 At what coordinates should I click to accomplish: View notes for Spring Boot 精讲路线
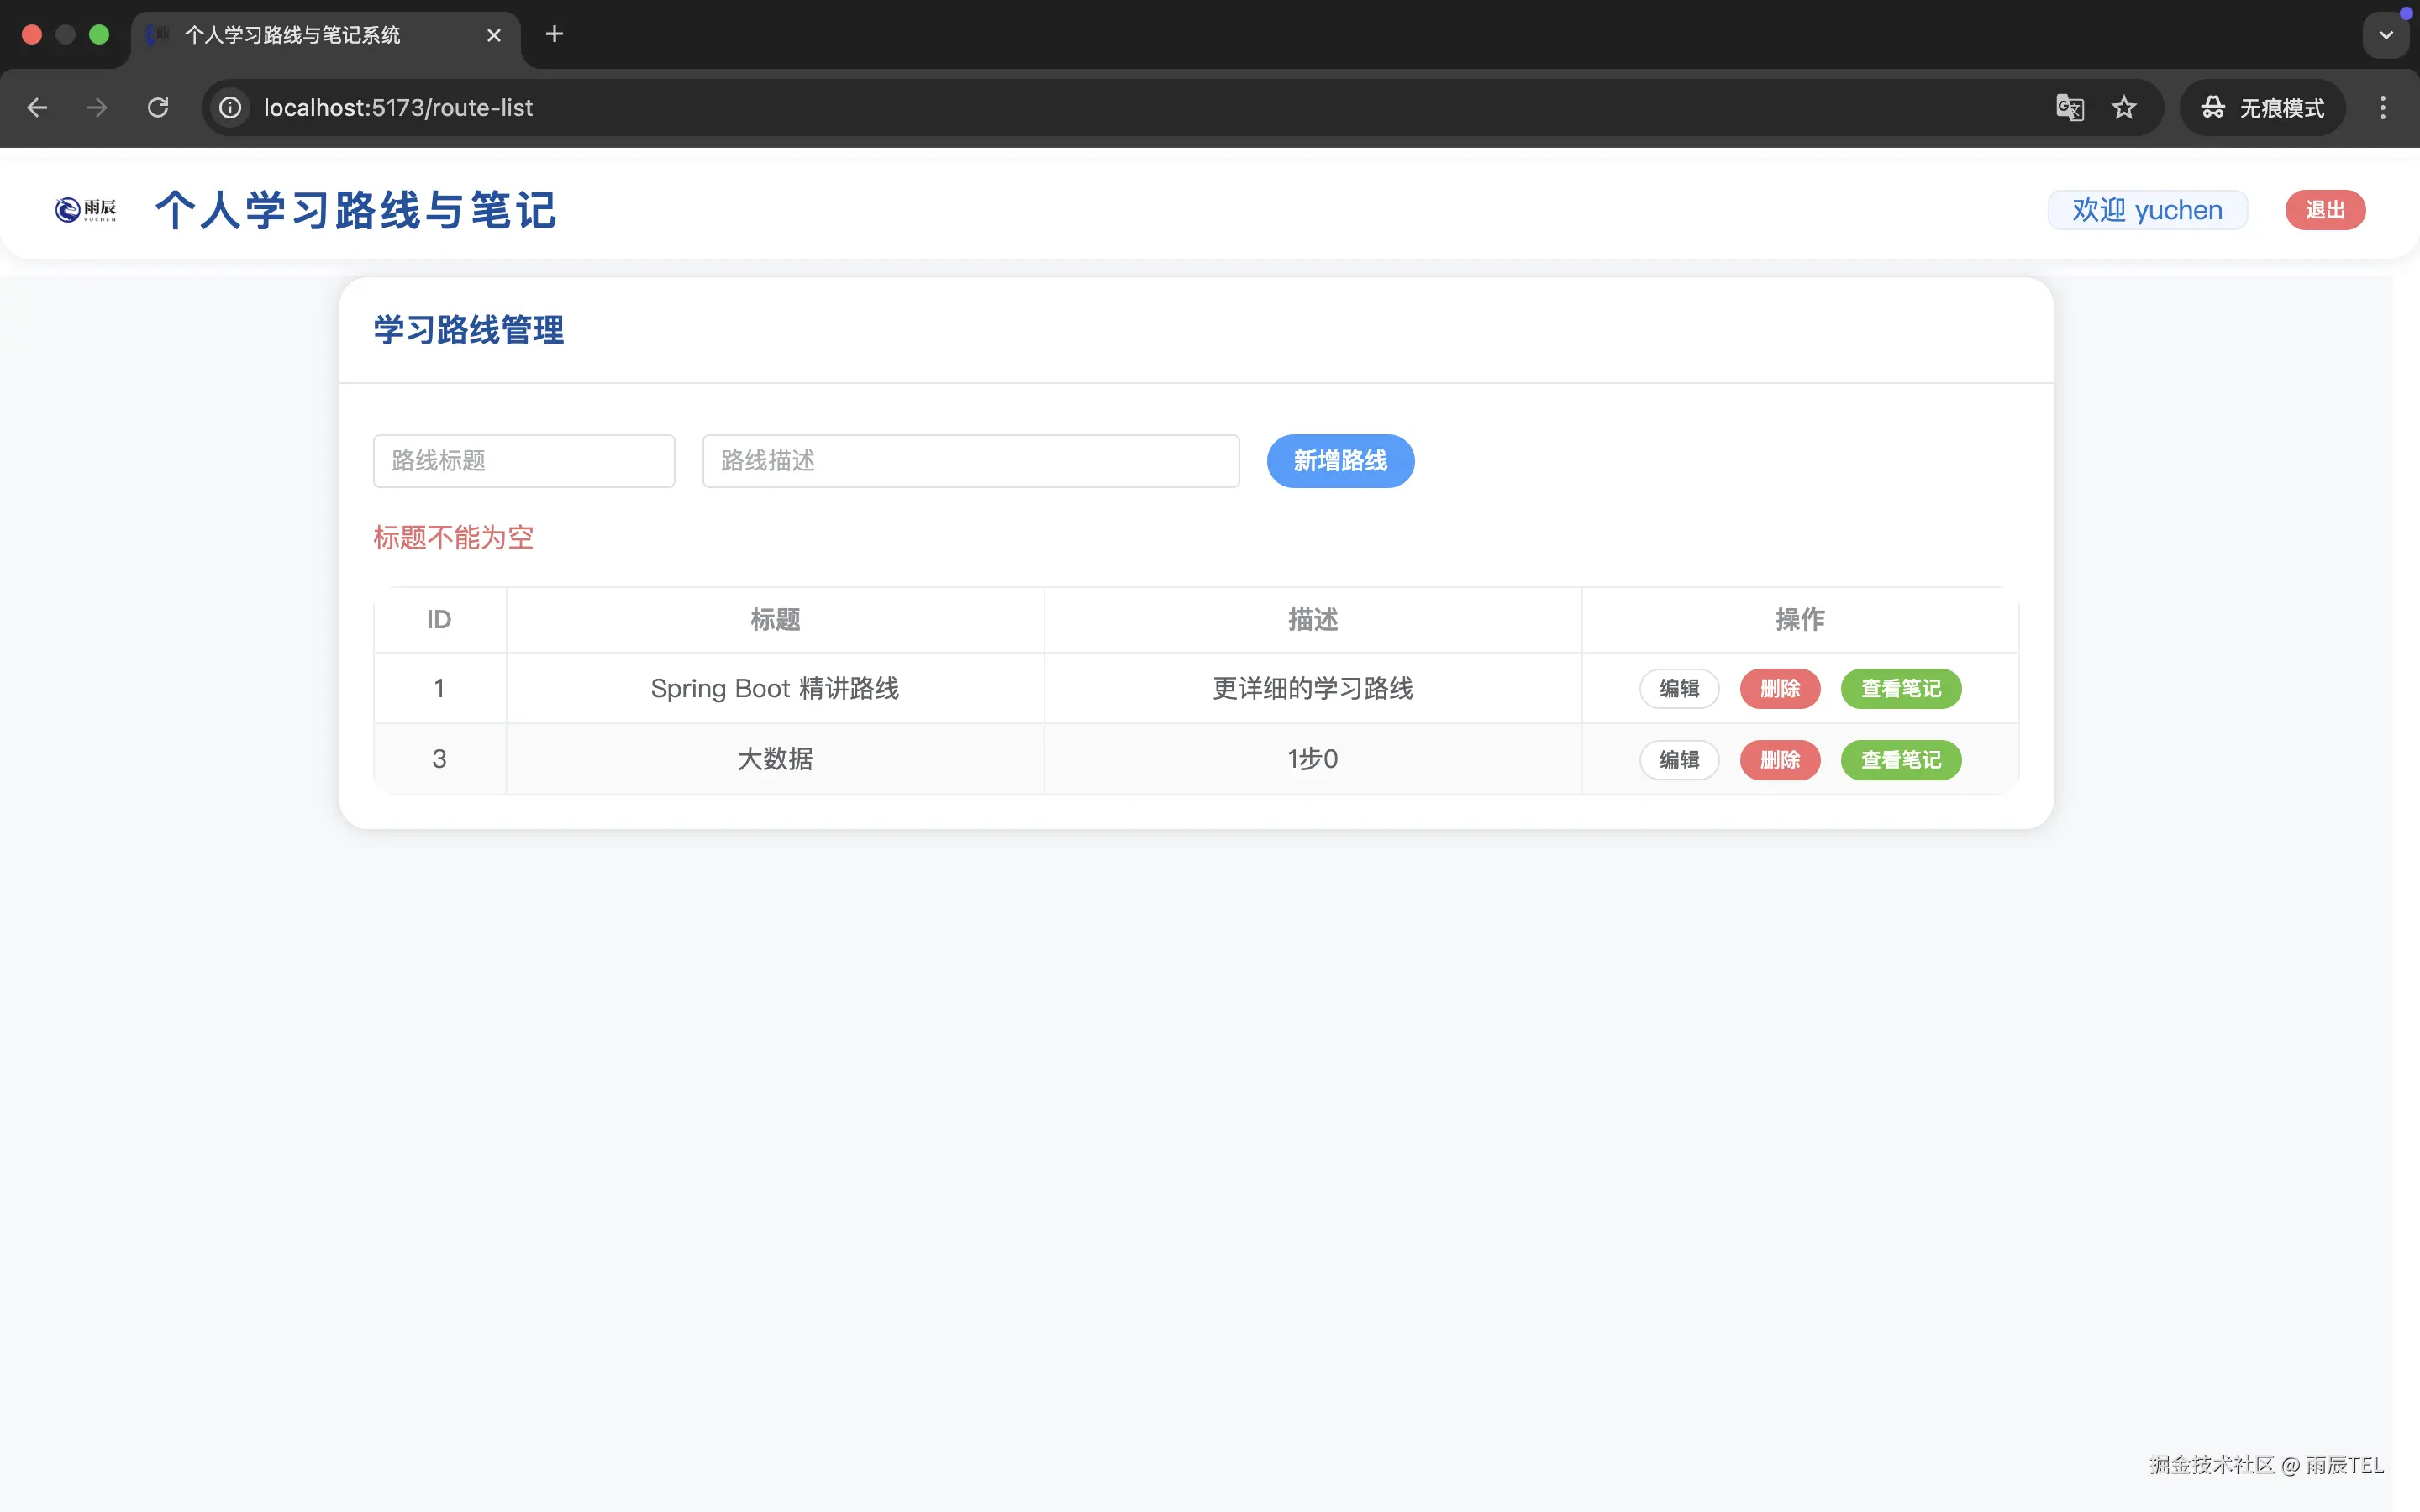[1900, 689]
